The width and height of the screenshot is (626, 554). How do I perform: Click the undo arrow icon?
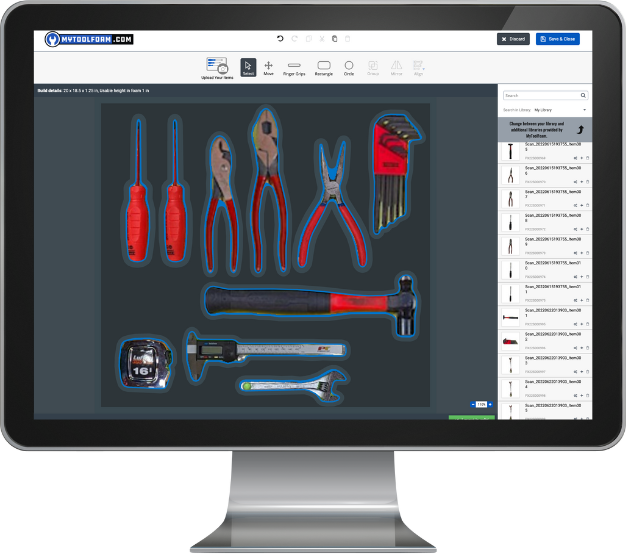pyautogui.click(x=280, y=39)
